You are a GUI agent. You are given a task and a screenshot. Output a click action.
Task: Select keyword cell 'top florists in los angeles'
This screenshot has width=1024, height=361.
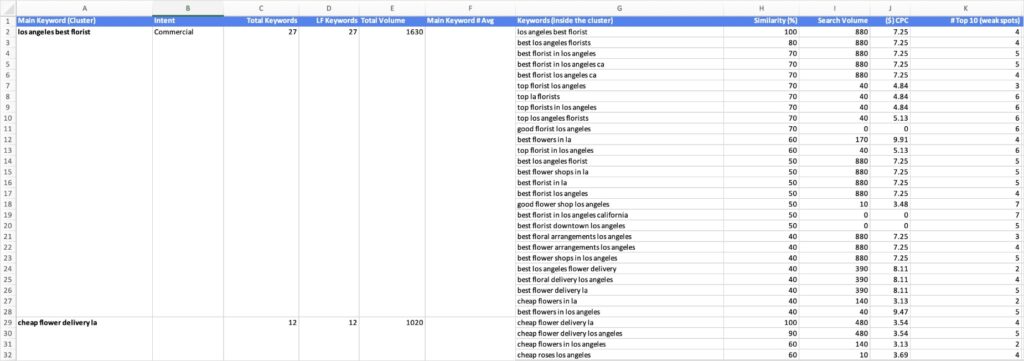[x=618, y=107]
